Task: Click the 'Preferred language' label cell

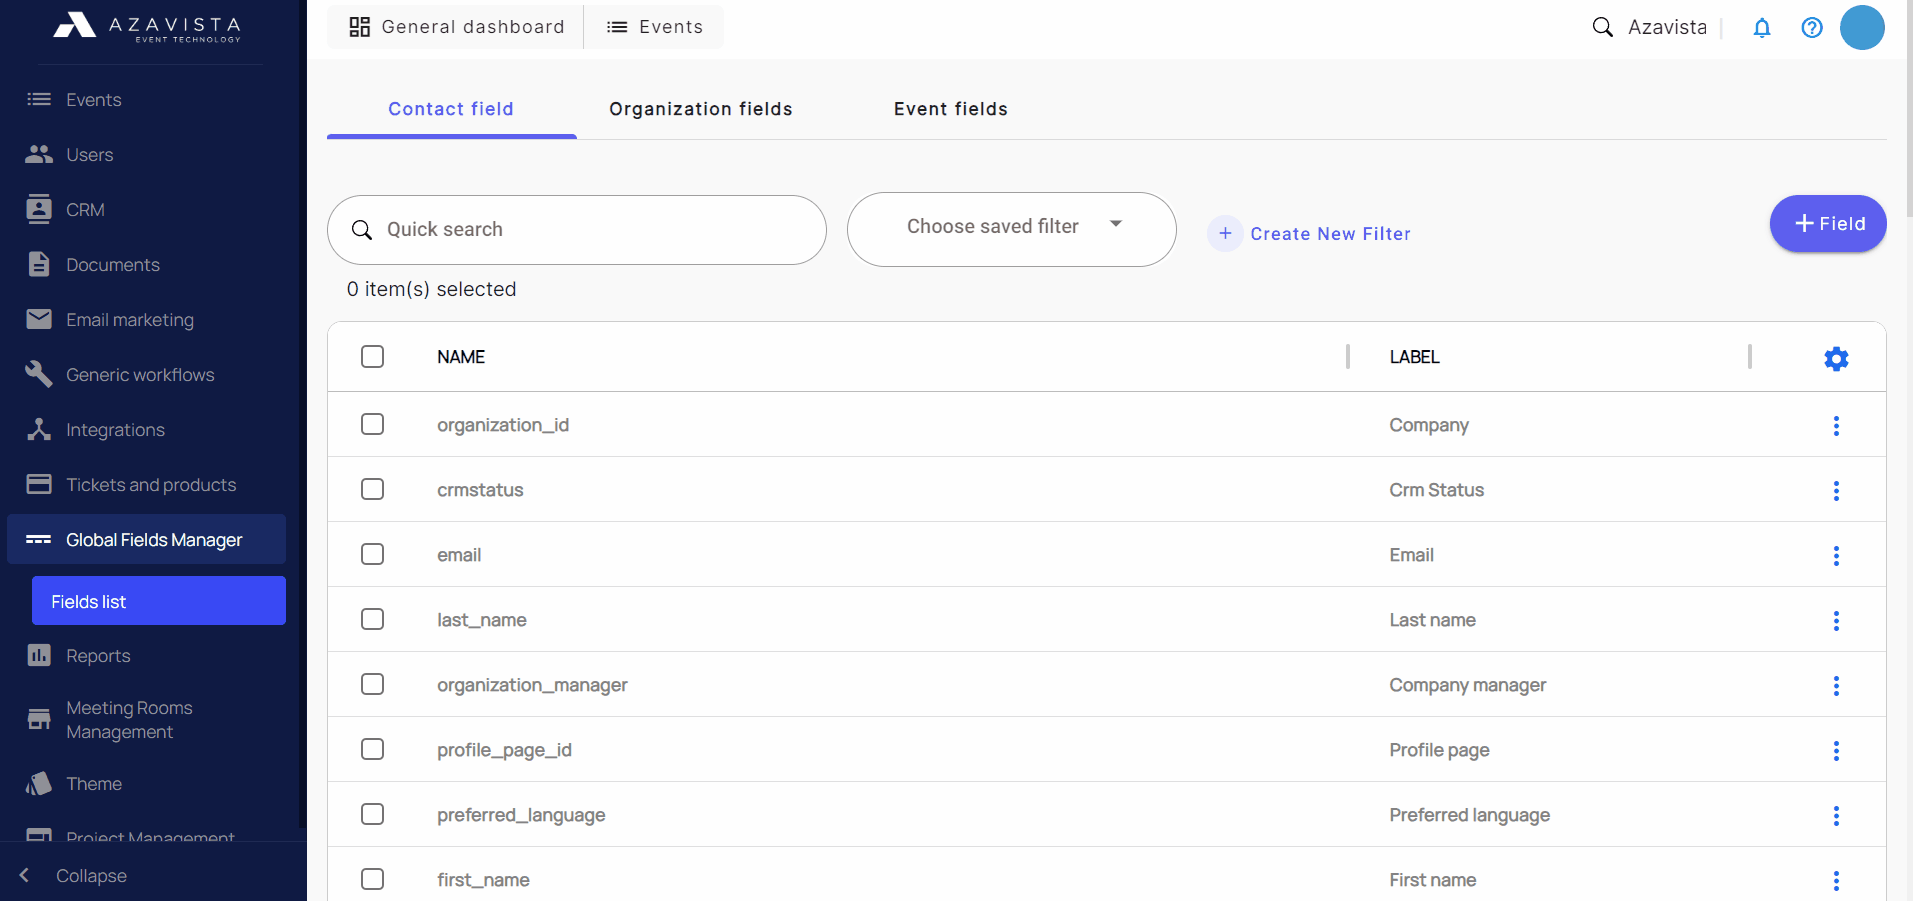Action: [1469, 815]
